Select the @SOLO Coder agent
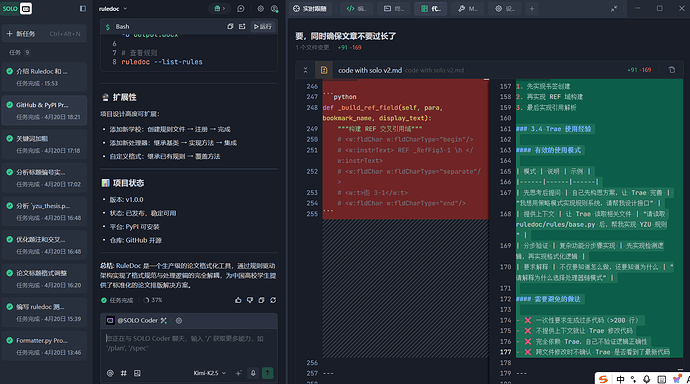690x384 pixels. [x=137, y=321]
